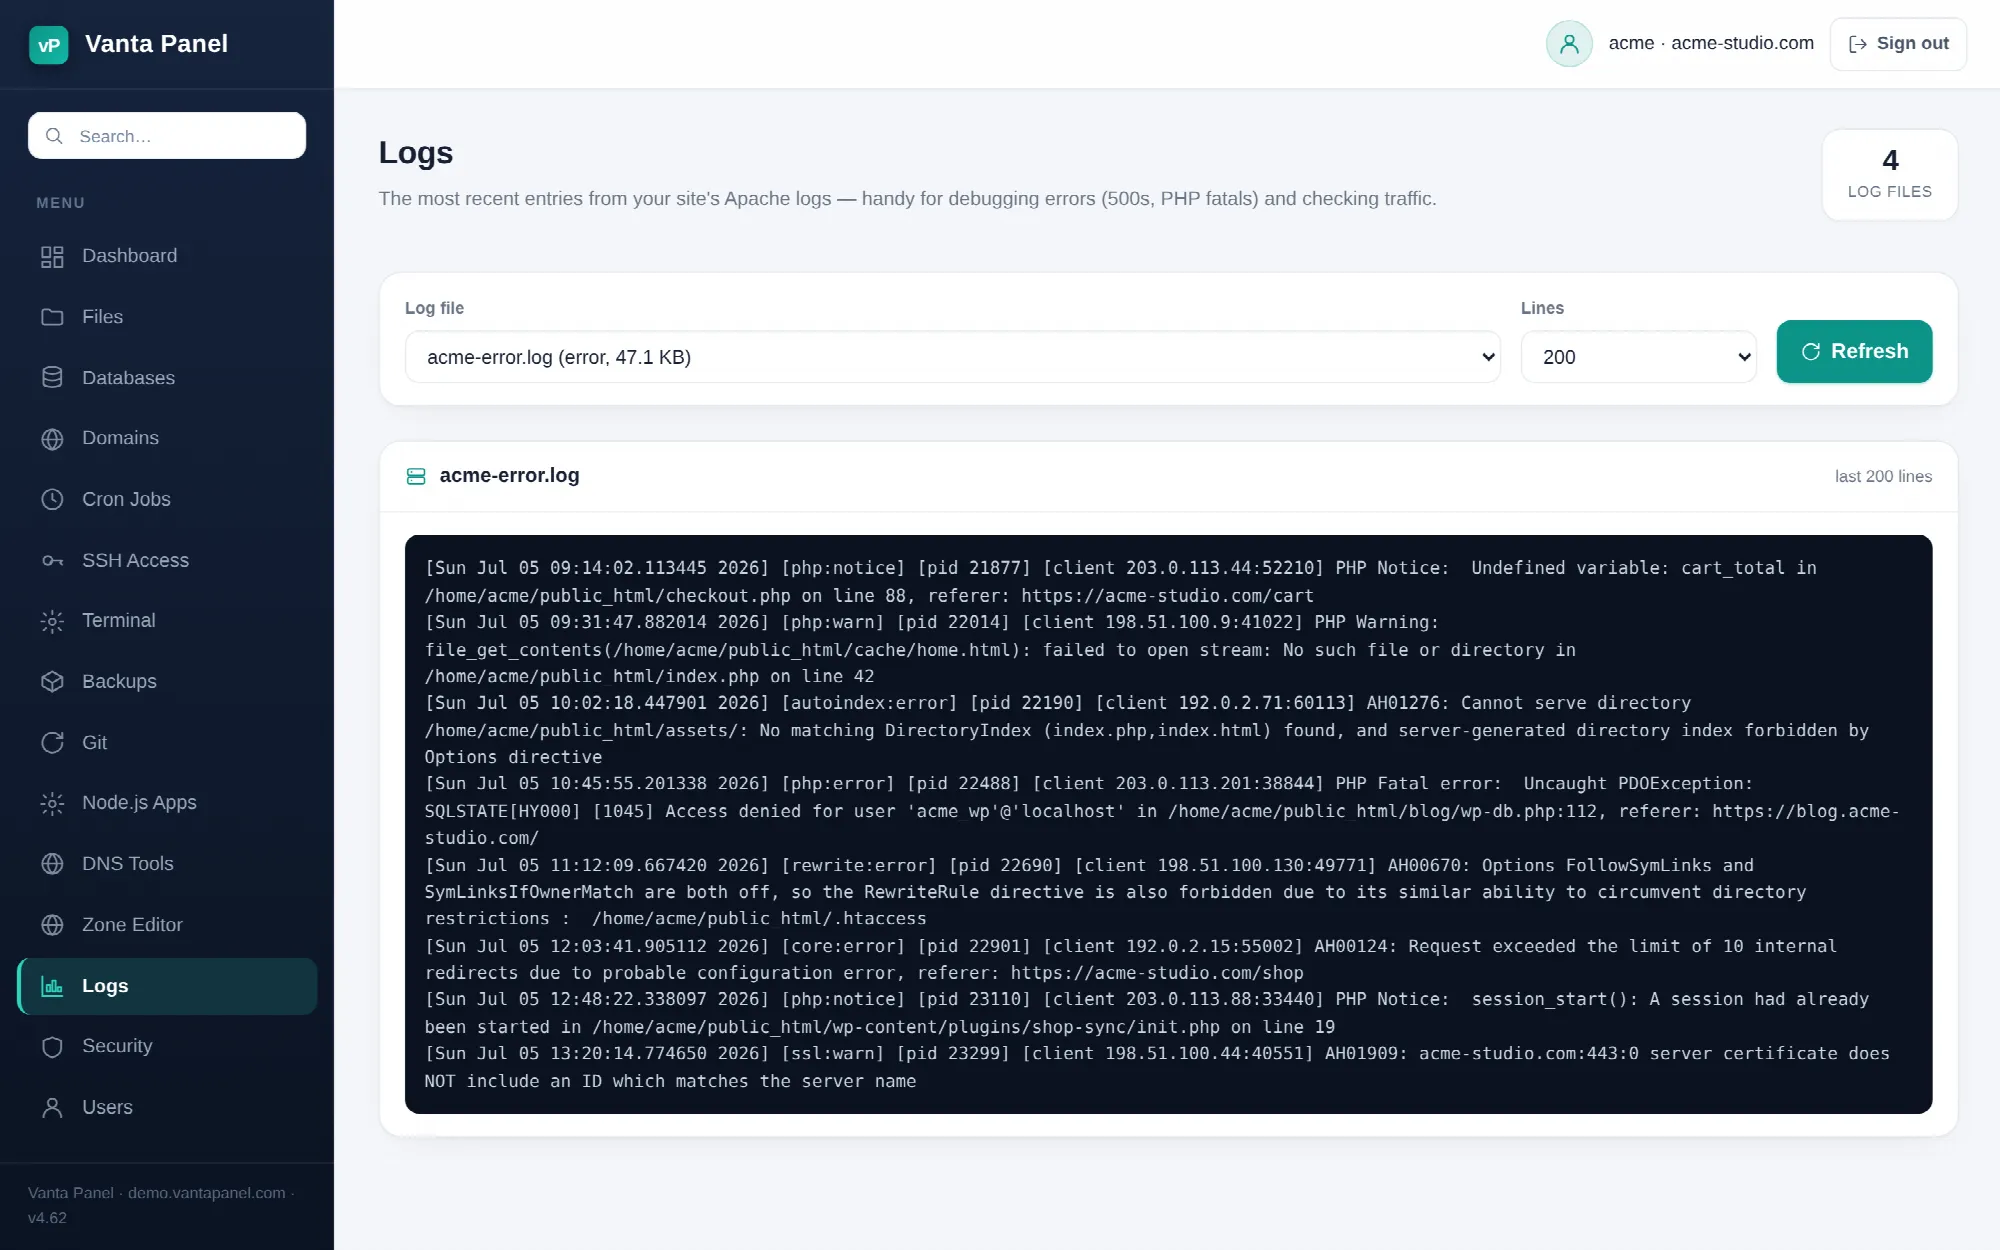Open the Dashboard menu item
Image resolution: width=2000 pixels, height=1250 pixels.
click(167, 256)
